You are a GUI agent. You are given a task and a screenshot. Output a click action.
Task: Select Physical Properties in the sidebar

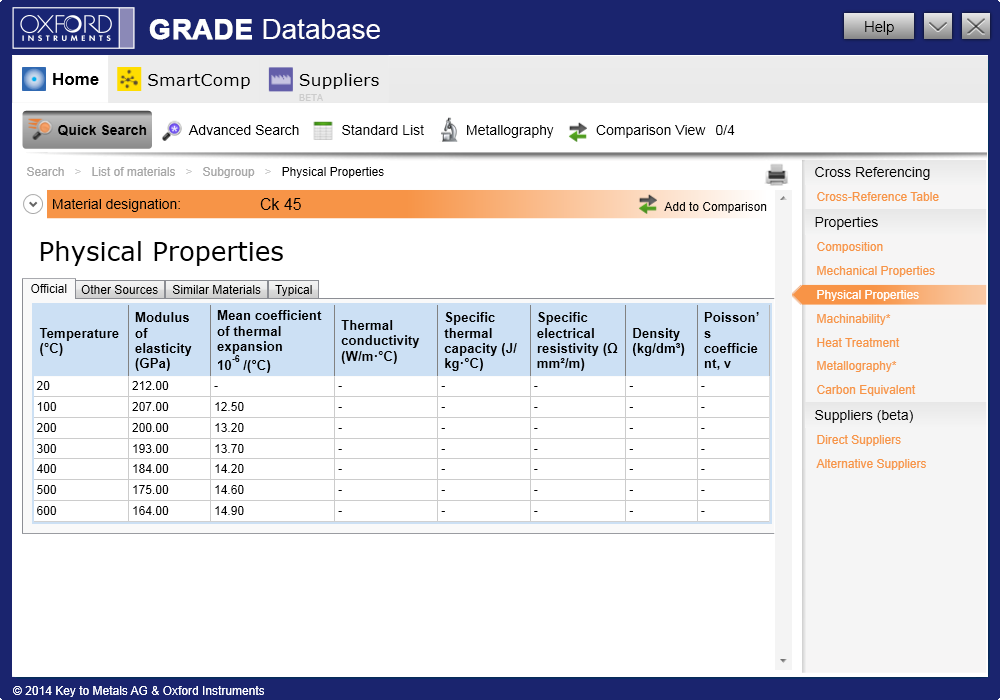[889, 295]
